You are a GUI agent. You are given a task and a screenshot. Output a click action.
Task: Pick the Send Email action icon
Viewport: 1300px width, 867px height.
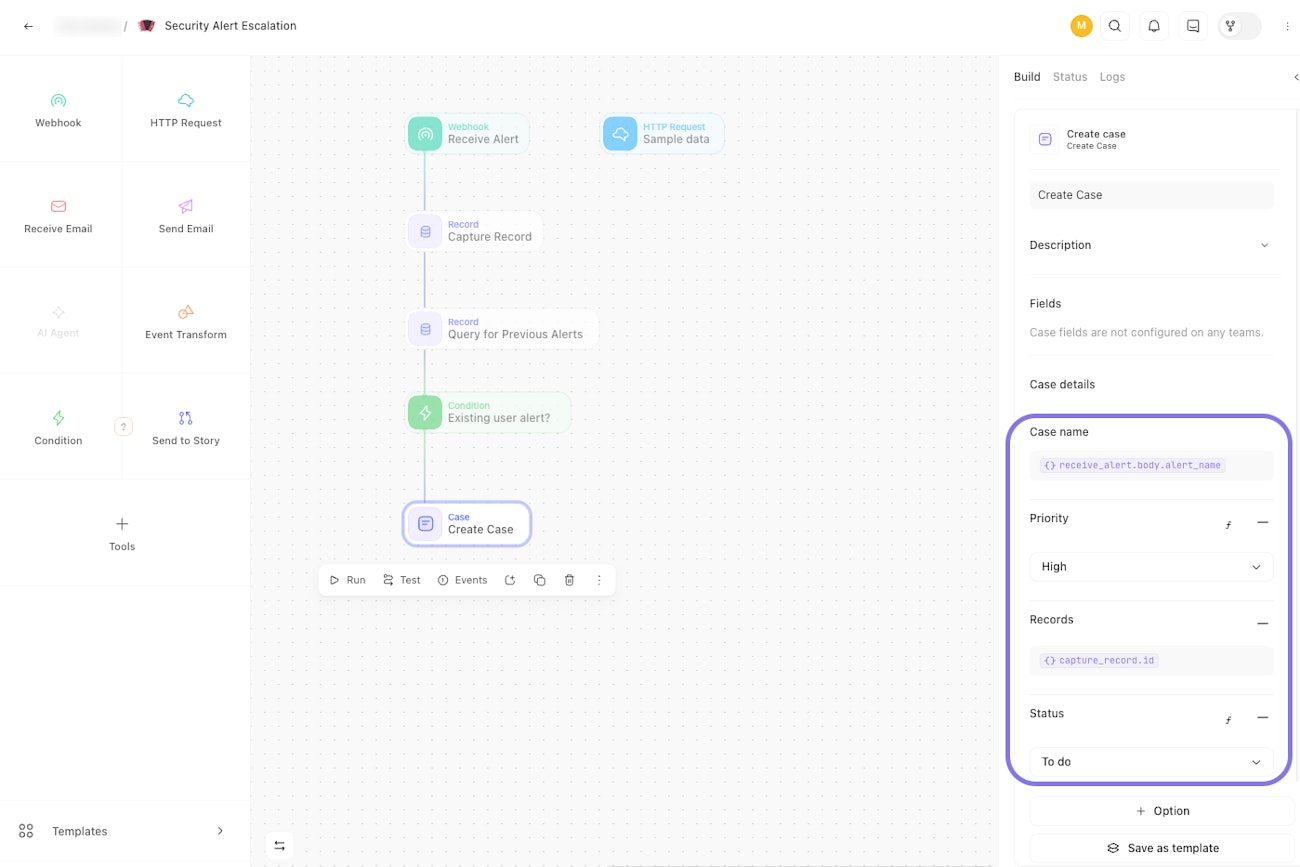tap(186, 206)
